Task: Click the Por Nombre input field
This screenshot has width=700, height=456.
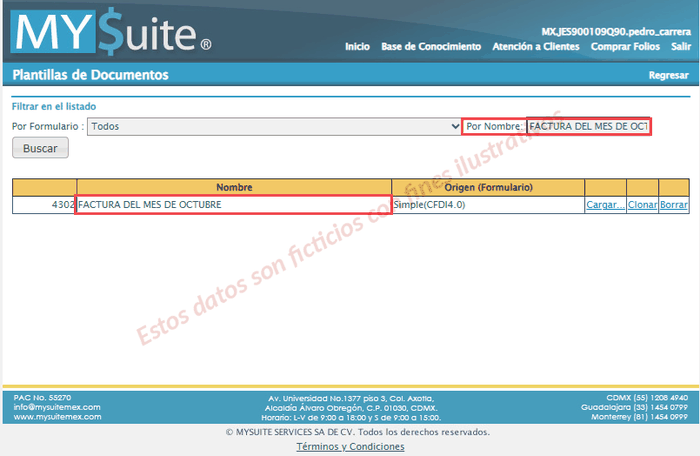Action: (x=588, y=126)
